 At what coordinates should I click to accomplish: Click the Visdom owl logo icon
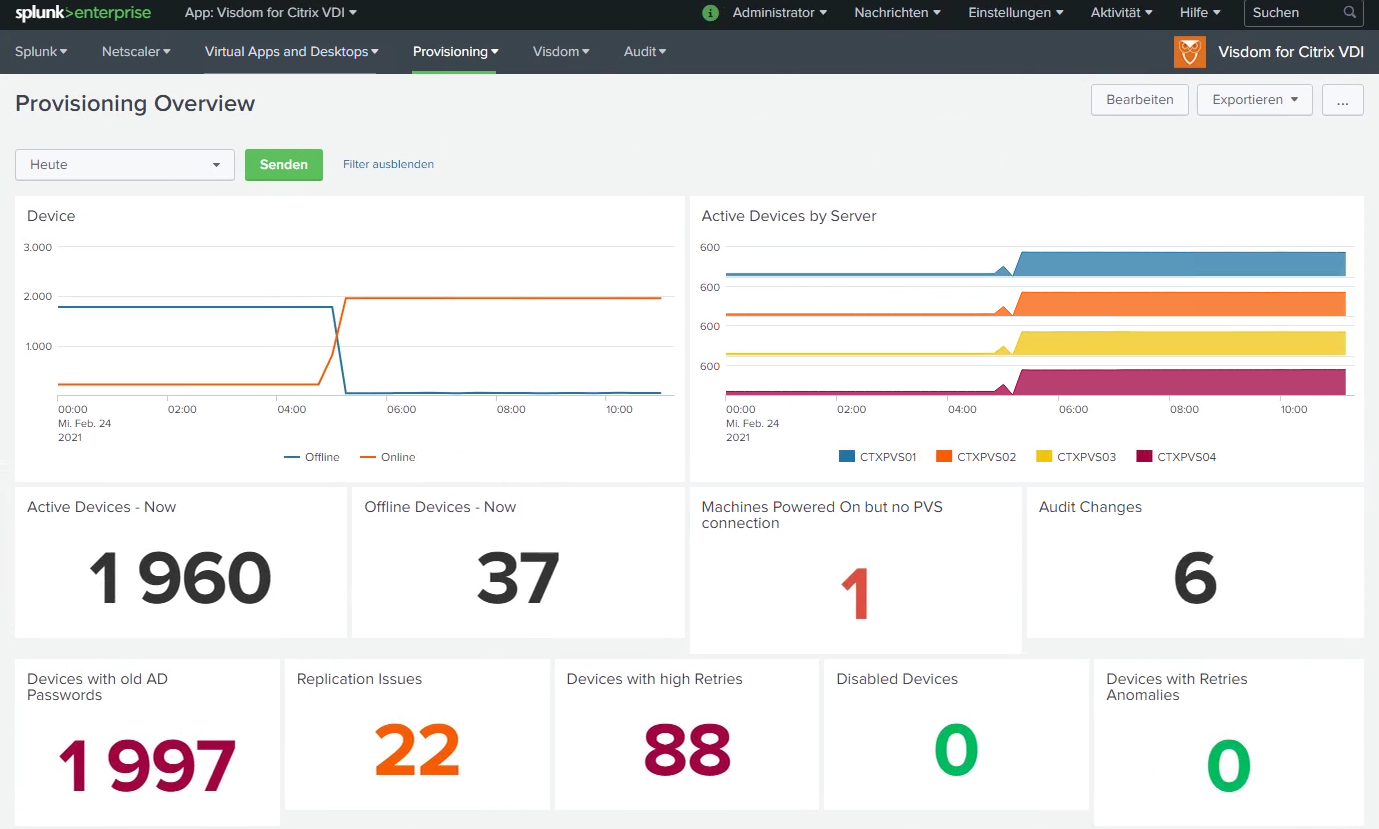pos(1190,52)
